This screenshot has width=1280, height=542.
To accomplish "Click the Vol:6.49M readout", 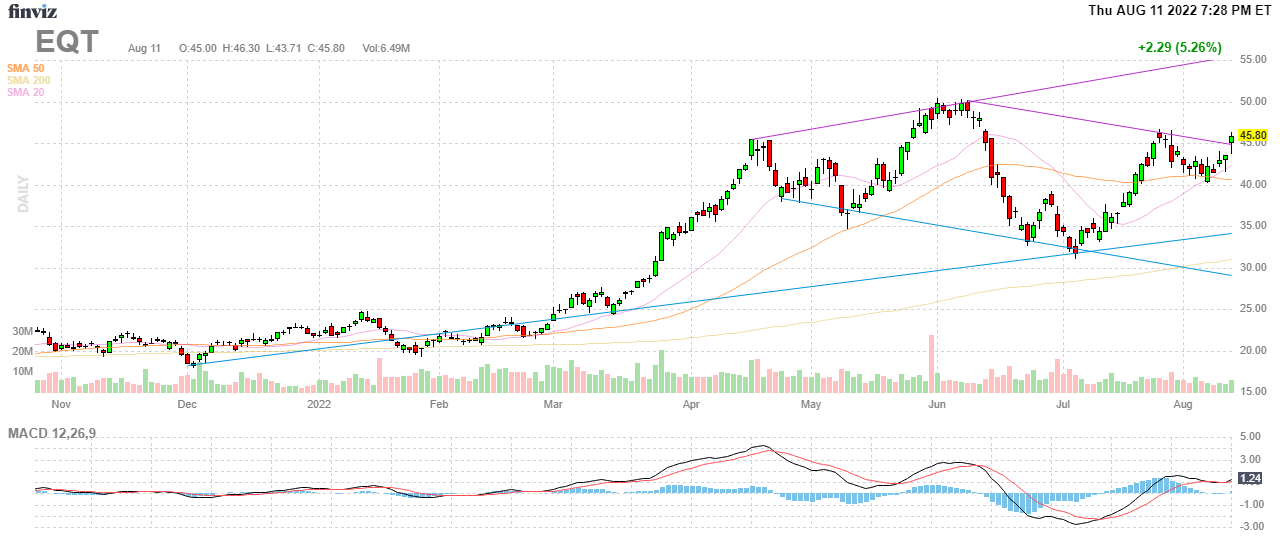I will [x=386, y=48].
